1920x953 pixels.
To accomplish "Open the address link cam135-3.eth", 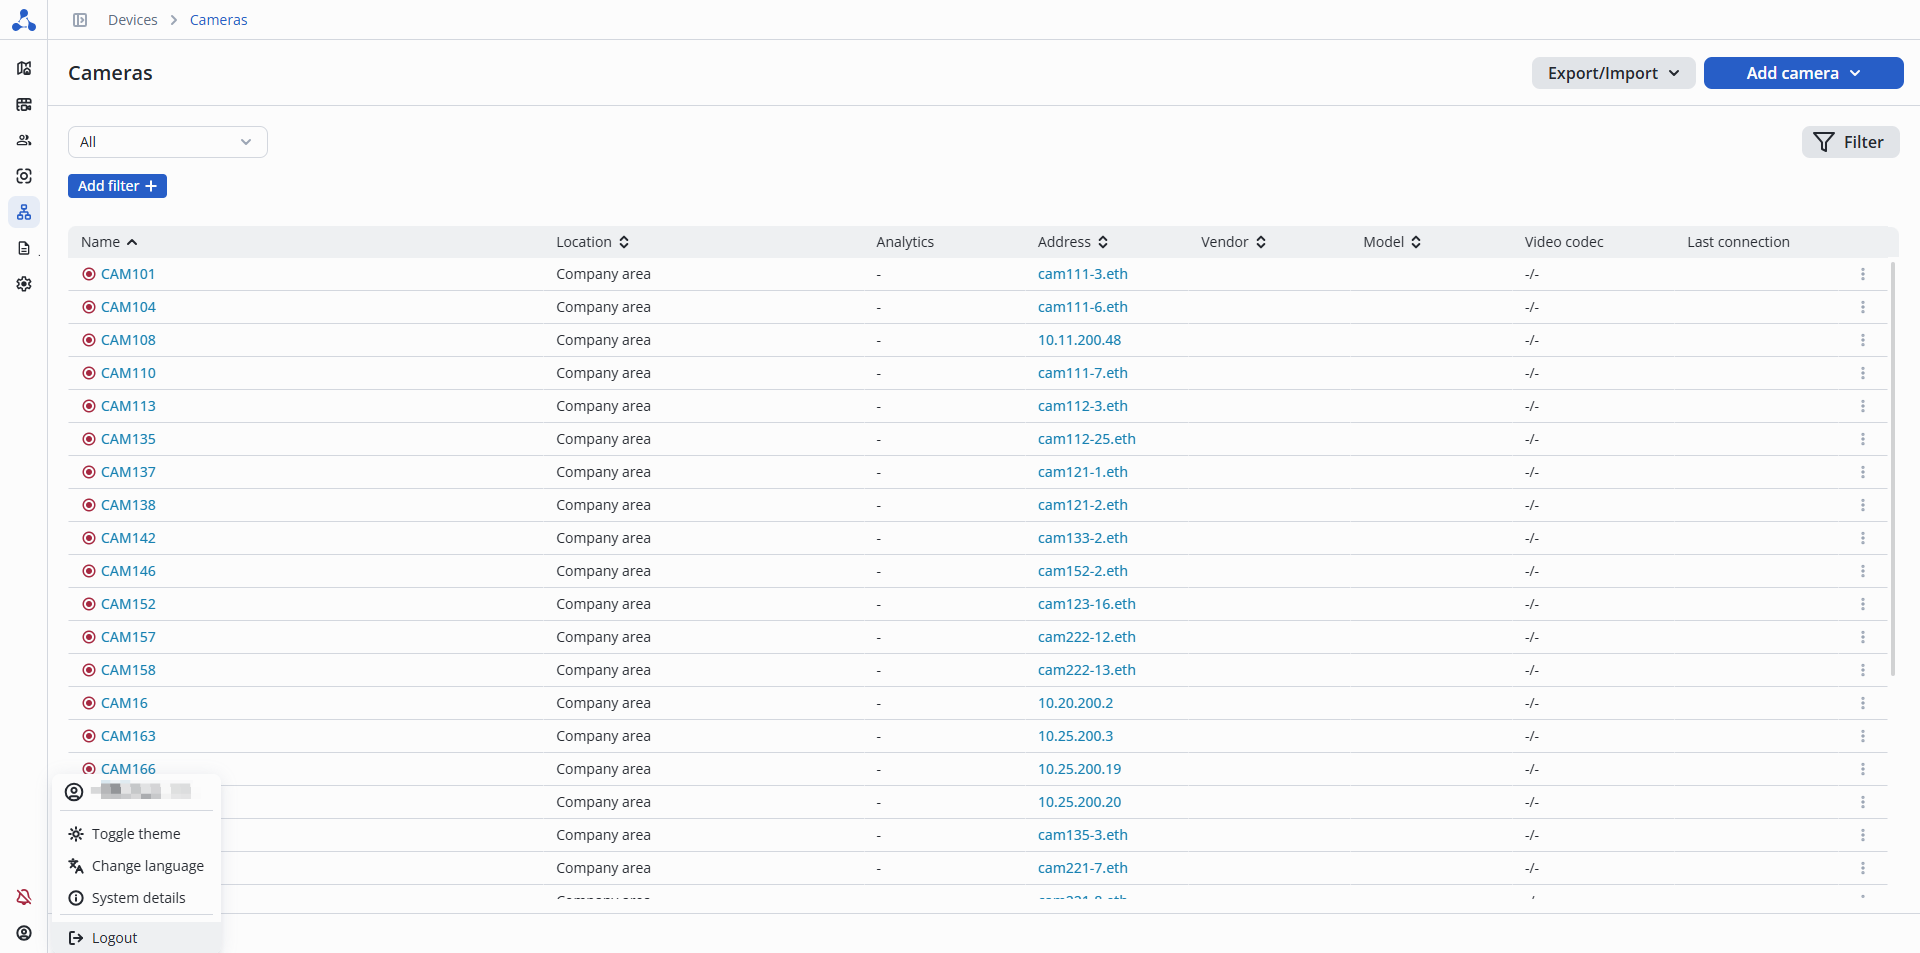I will [x=1083, y=835].
